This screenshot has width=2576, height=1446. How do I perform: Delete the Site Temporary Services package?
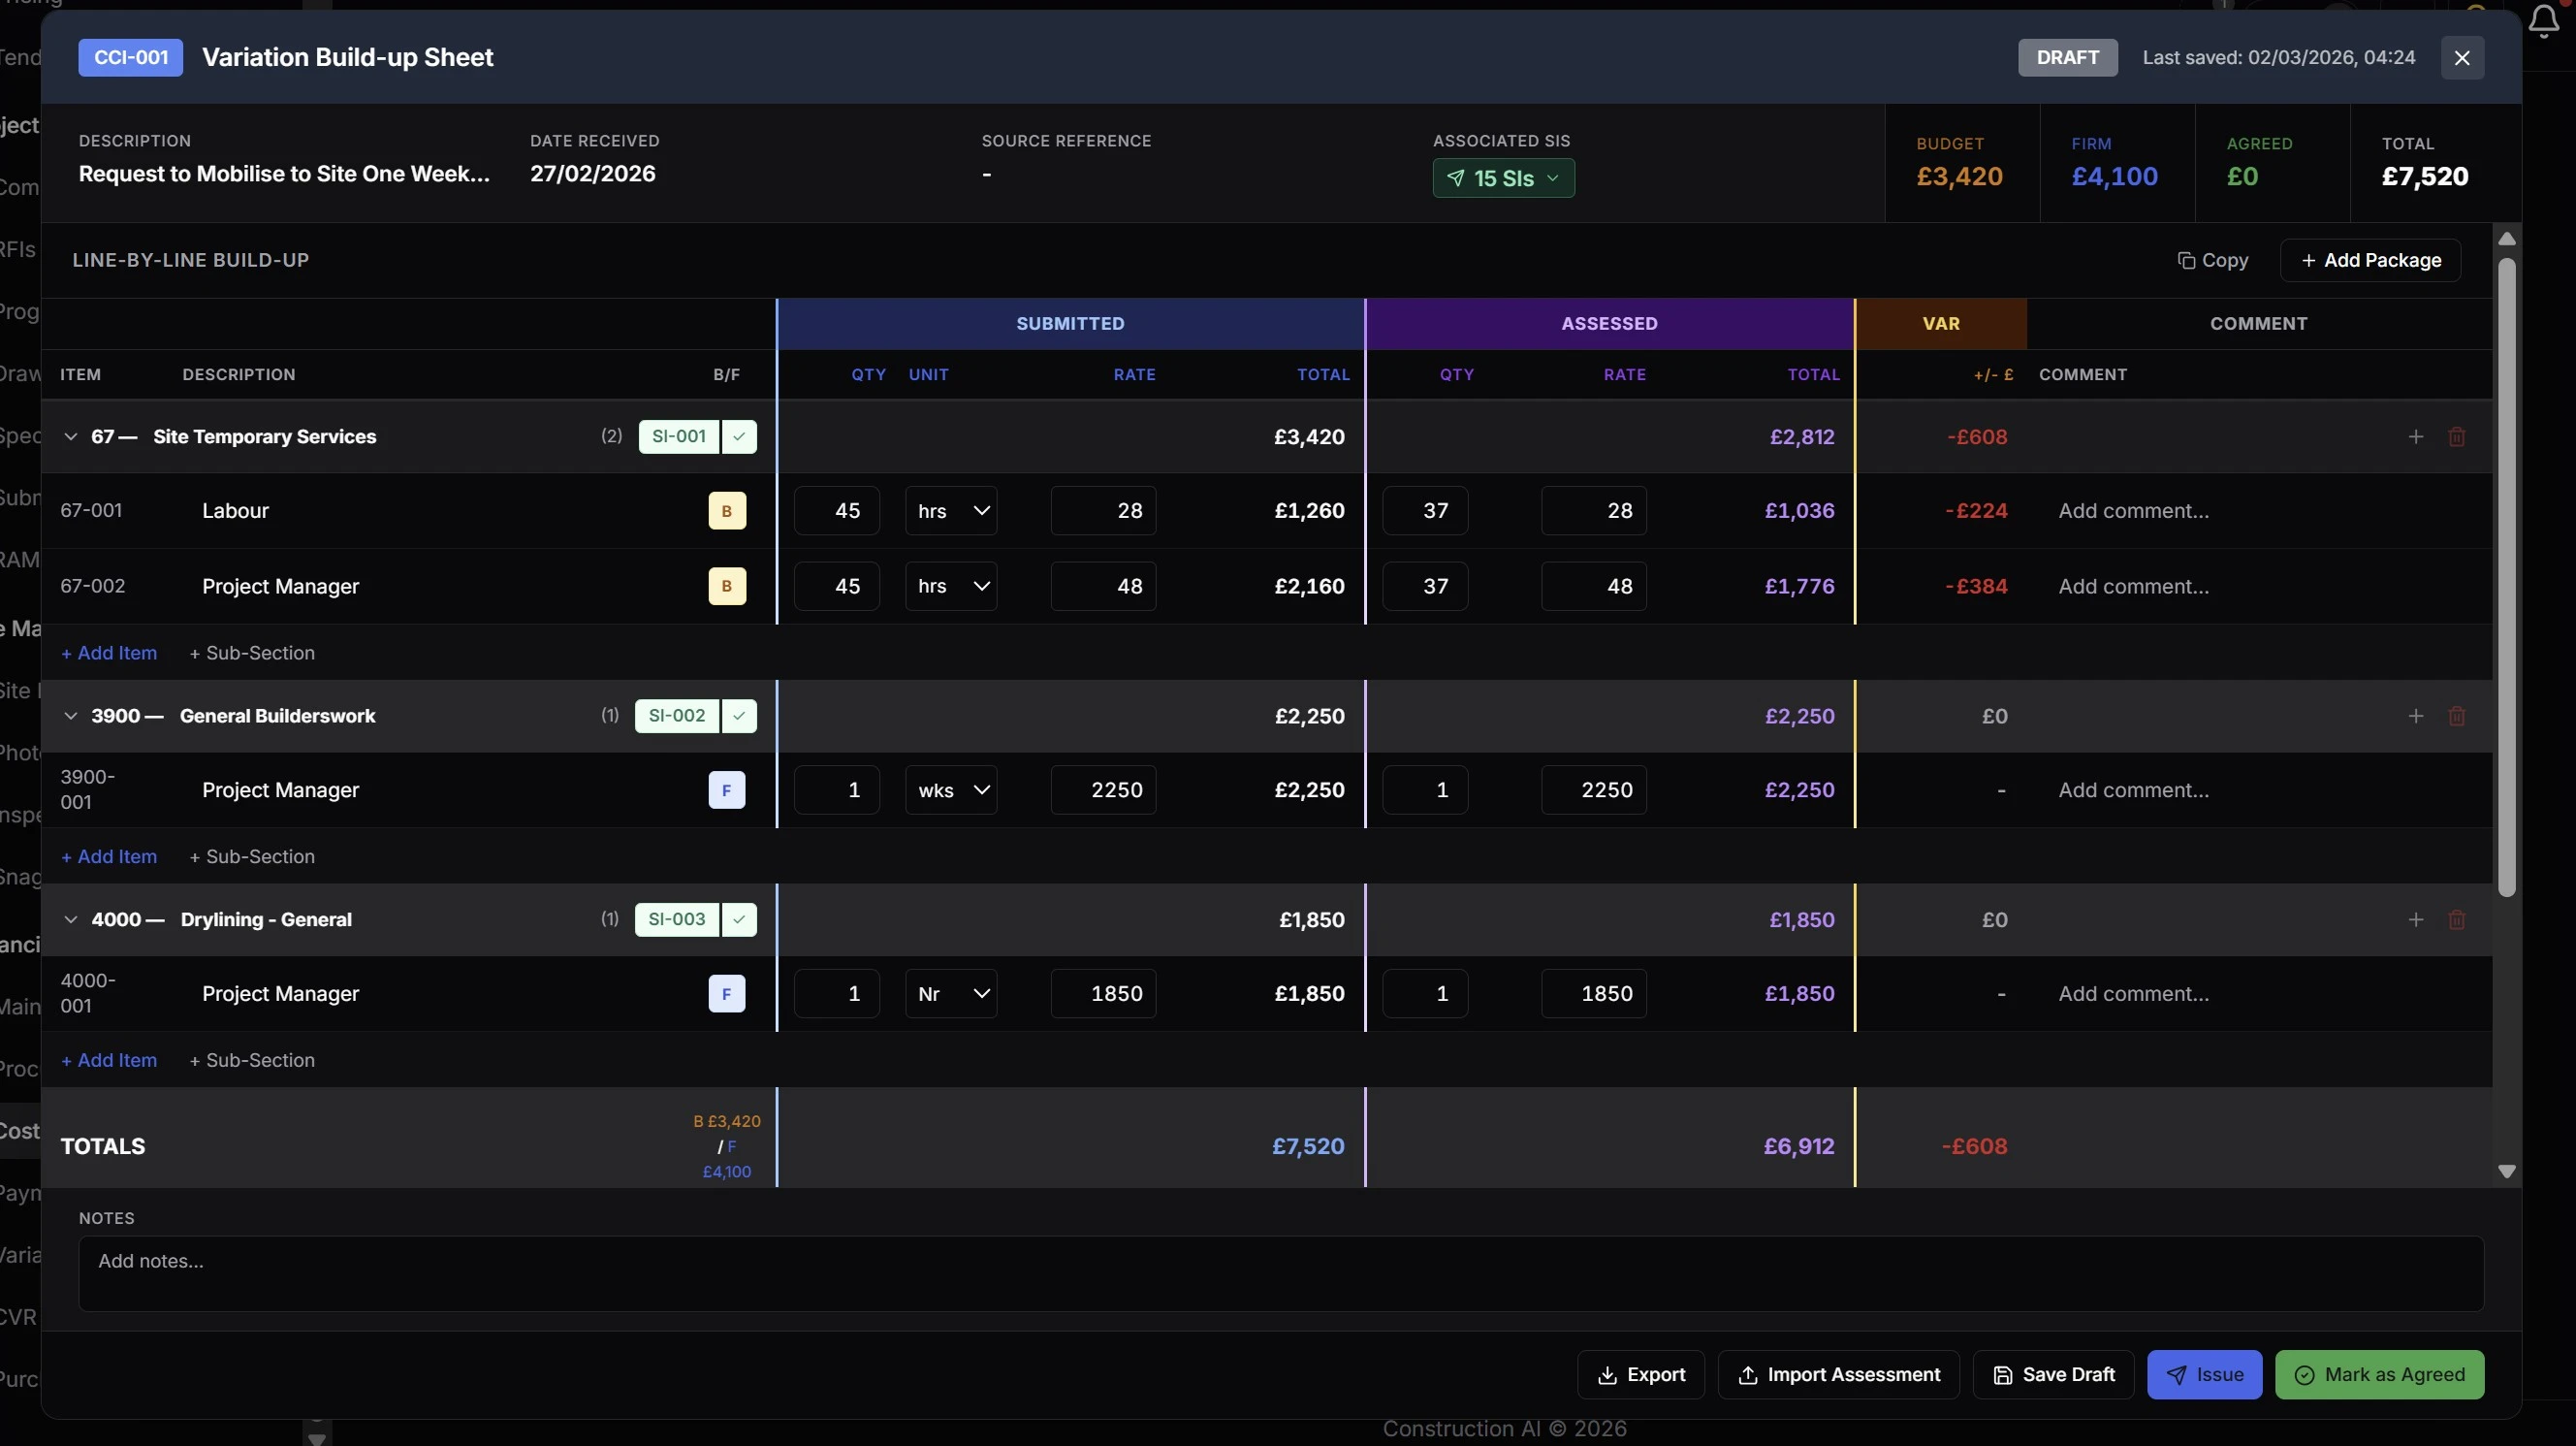[2456, 437]
